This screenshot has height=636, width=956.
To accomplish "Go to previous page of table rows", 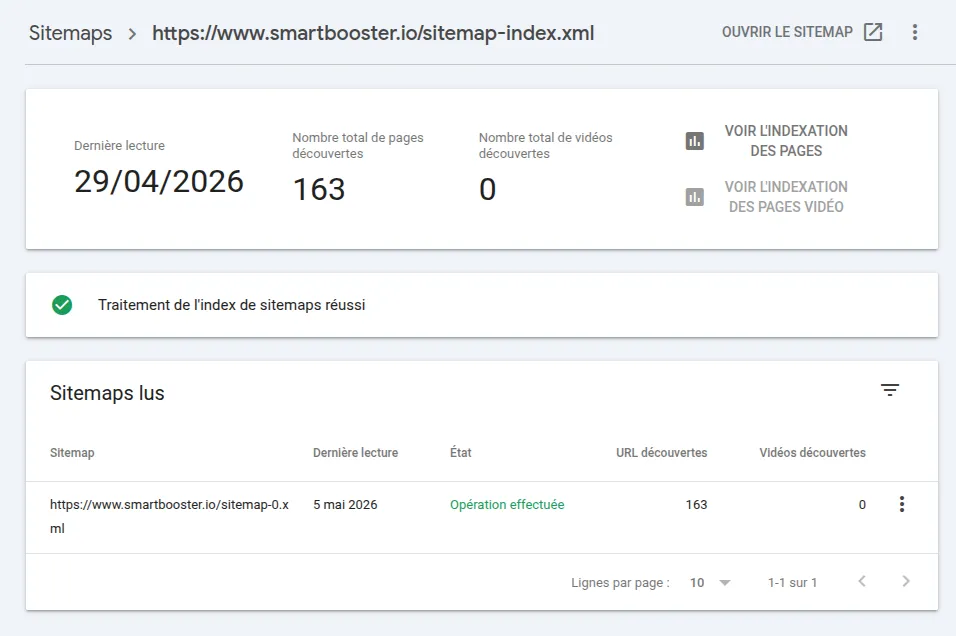I will tap(862, 581).
